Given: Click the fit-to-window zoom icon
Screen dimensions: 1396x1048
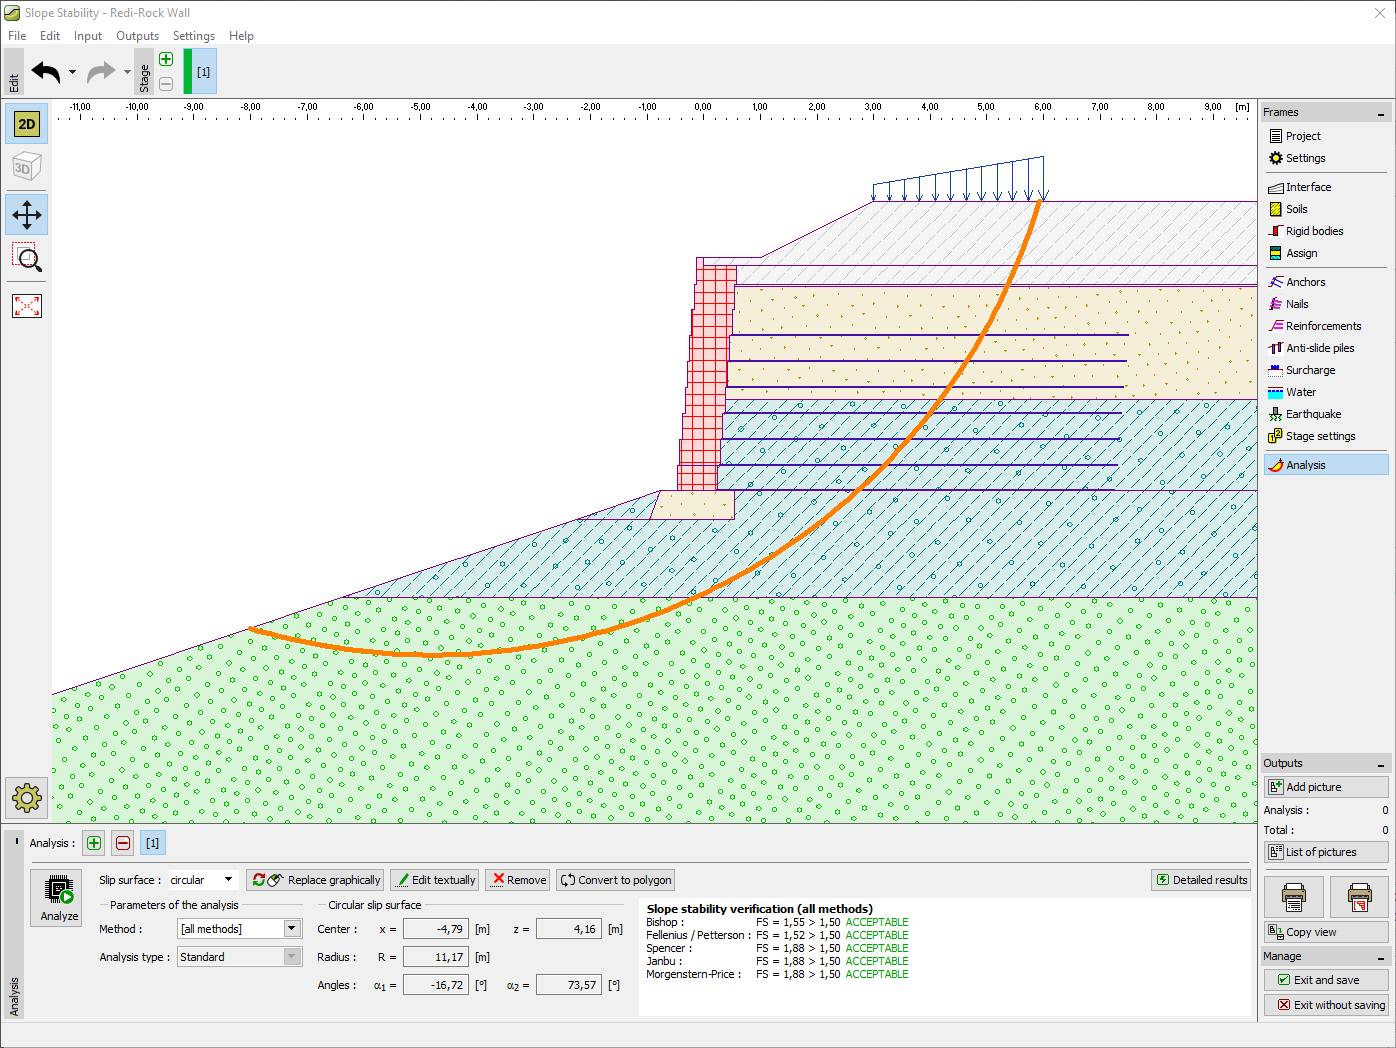Looking at the screenshot, I should [27, 306].
